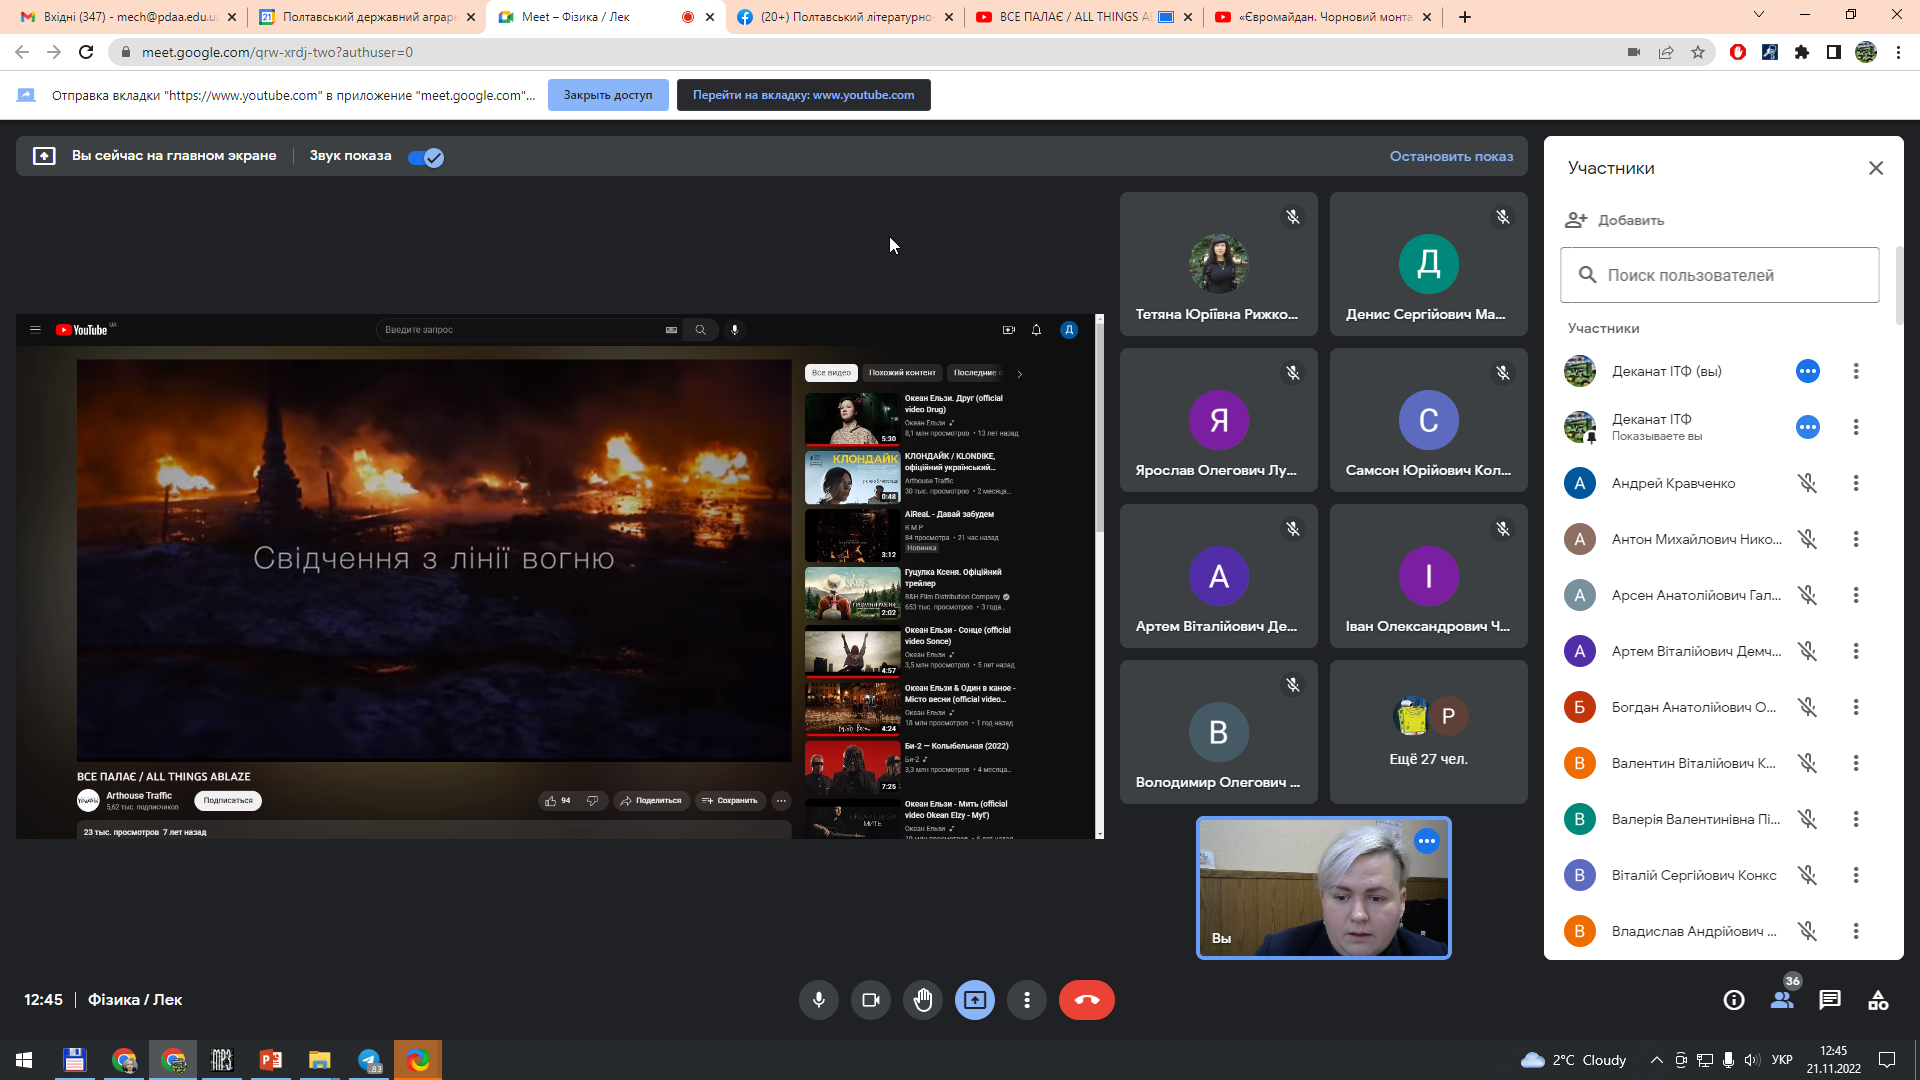Click shared YouTube presentation view

click(560, 577)
